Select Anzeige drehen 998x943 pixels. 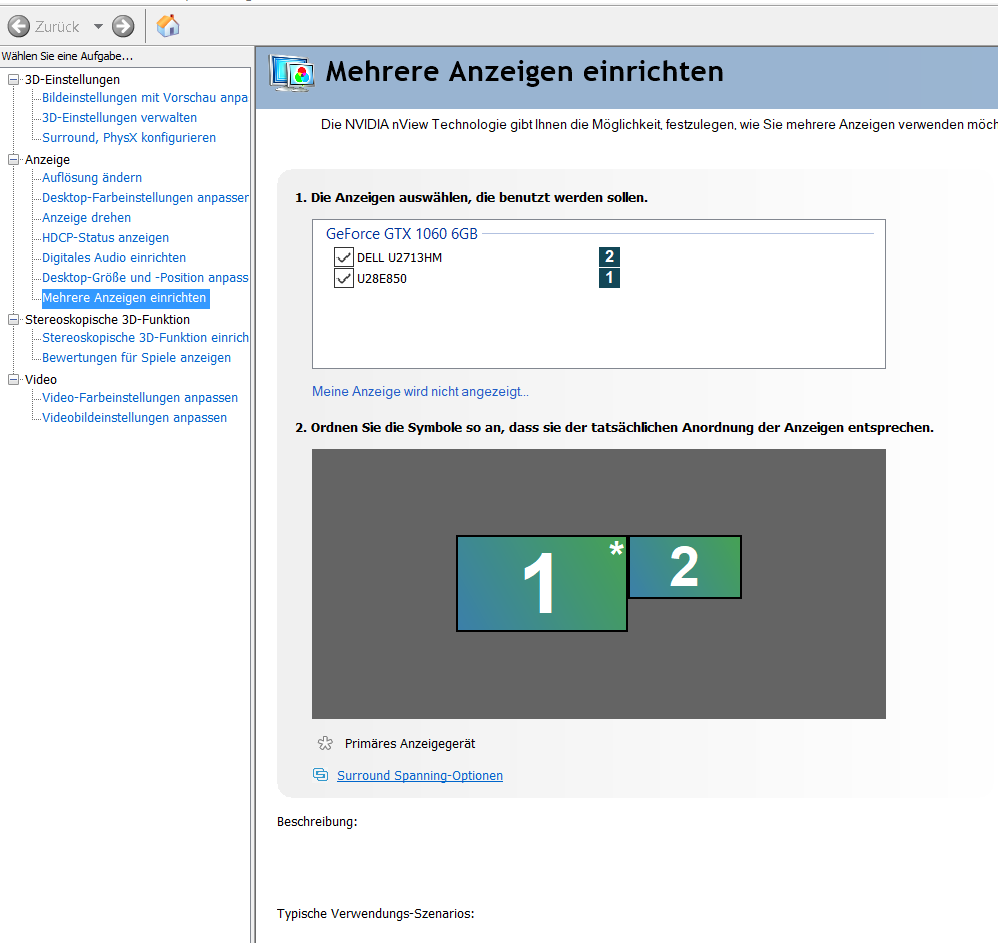click(87, 218)
